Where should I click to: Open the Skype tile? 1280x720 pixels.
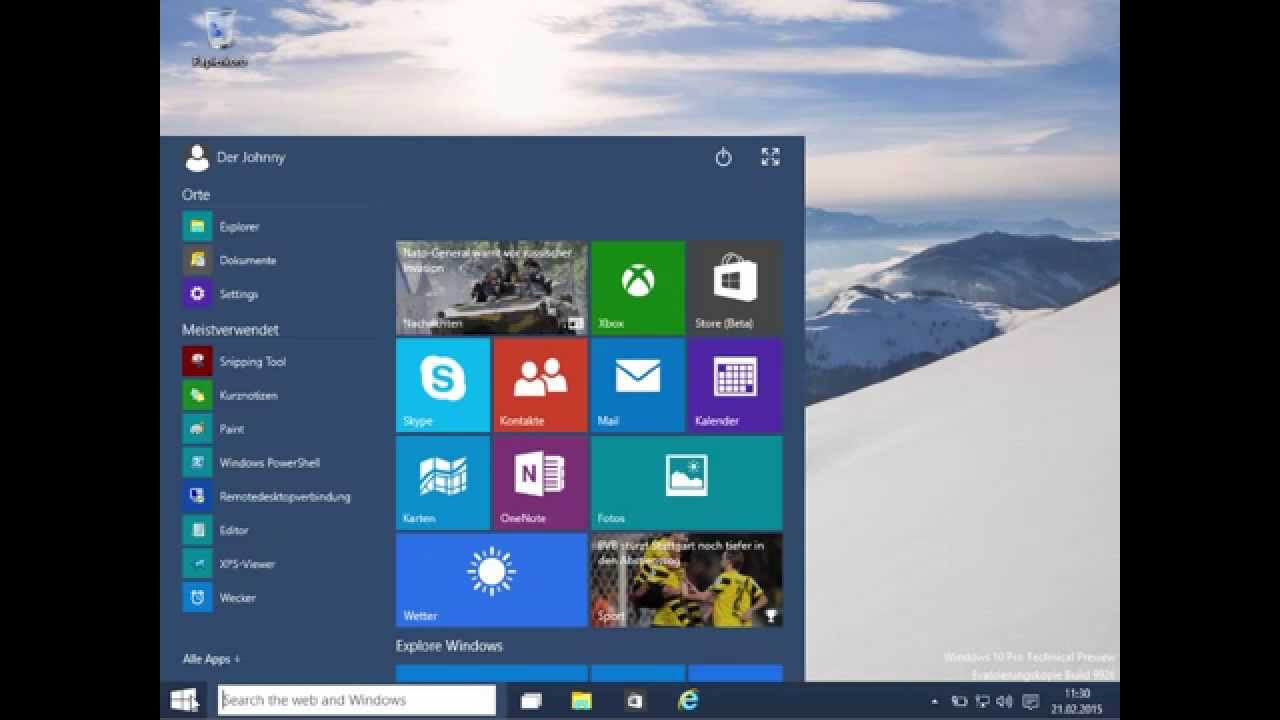[443, 385]
